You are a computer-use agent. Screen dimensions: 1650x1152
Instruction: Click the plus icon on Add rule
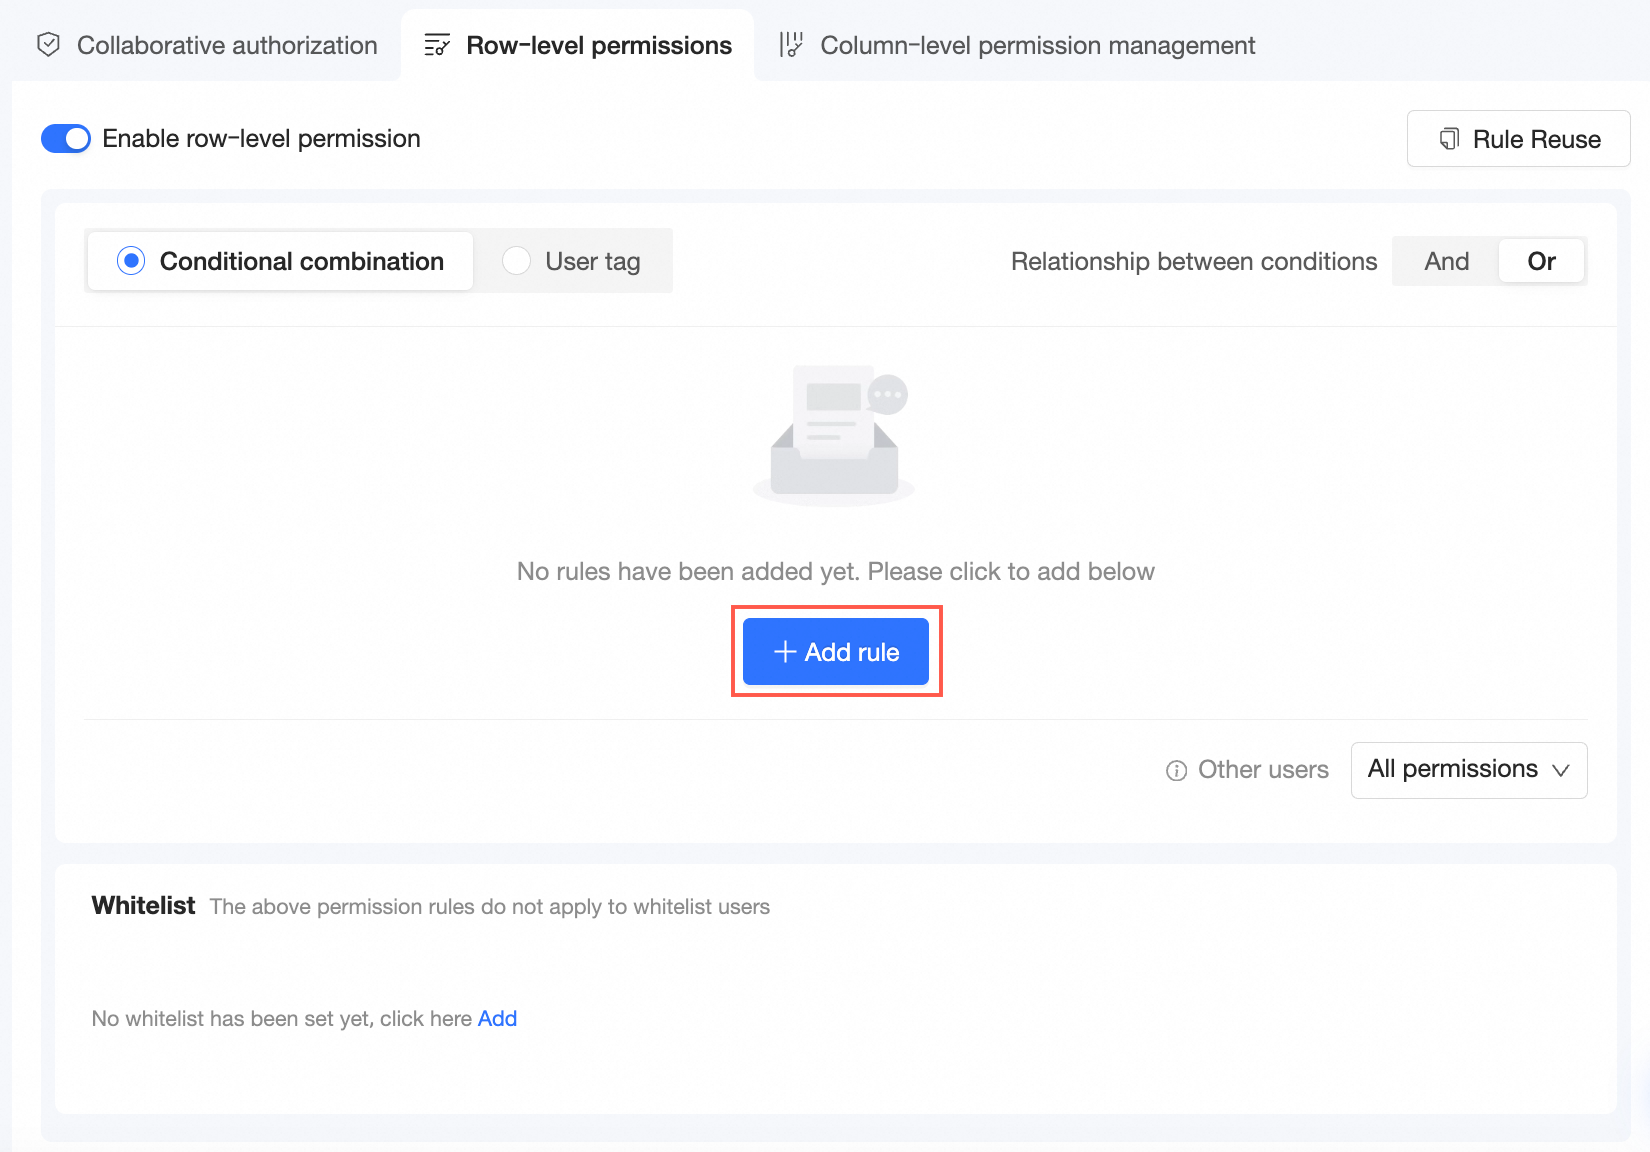(x=785, y=652)
